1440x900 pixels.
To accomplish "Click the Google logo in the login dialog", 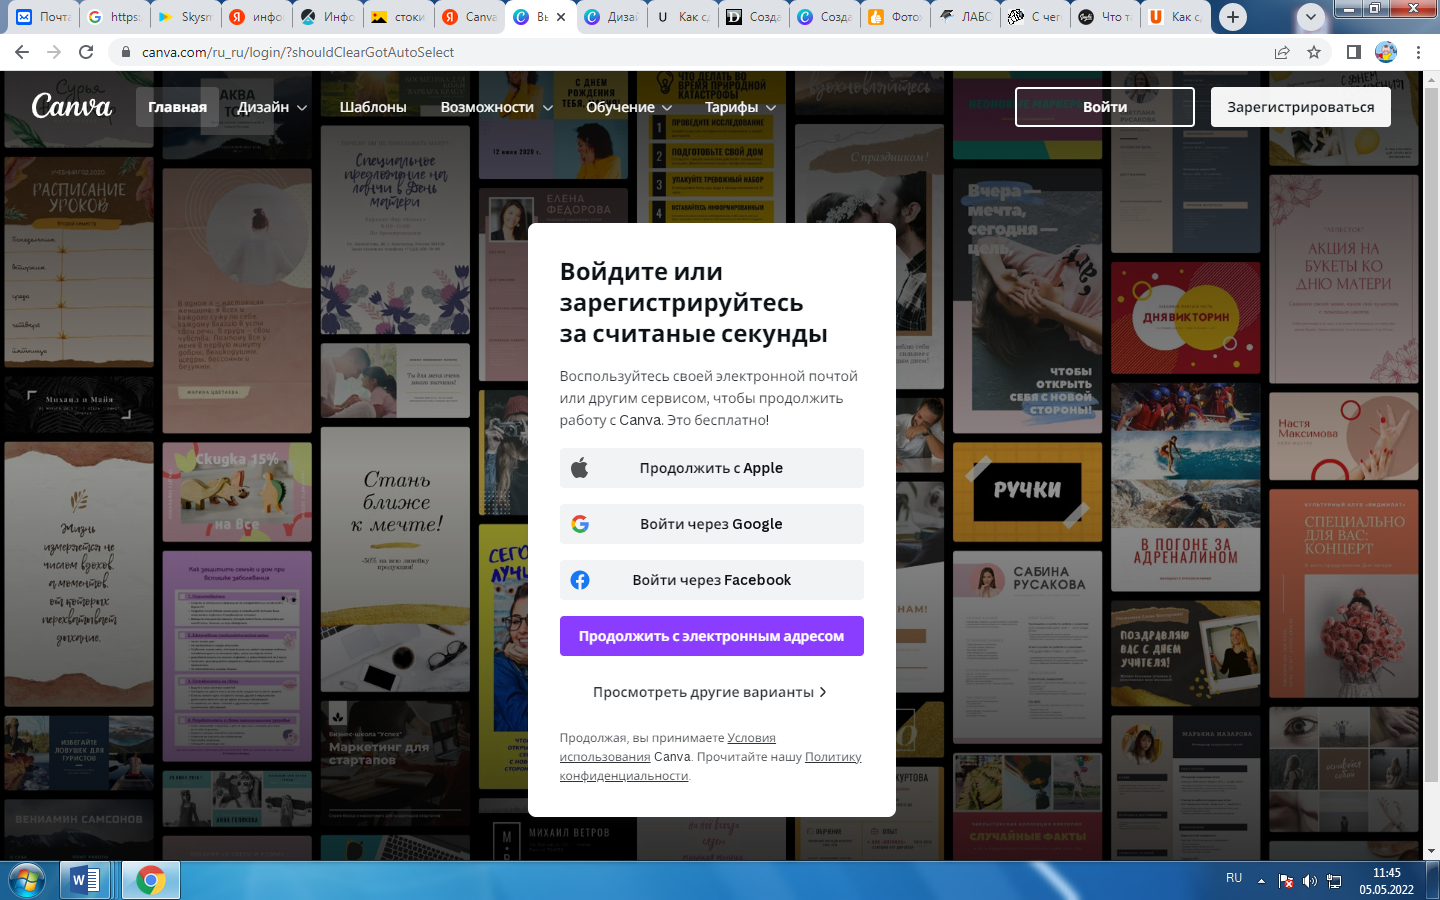I will click(580, 524).
